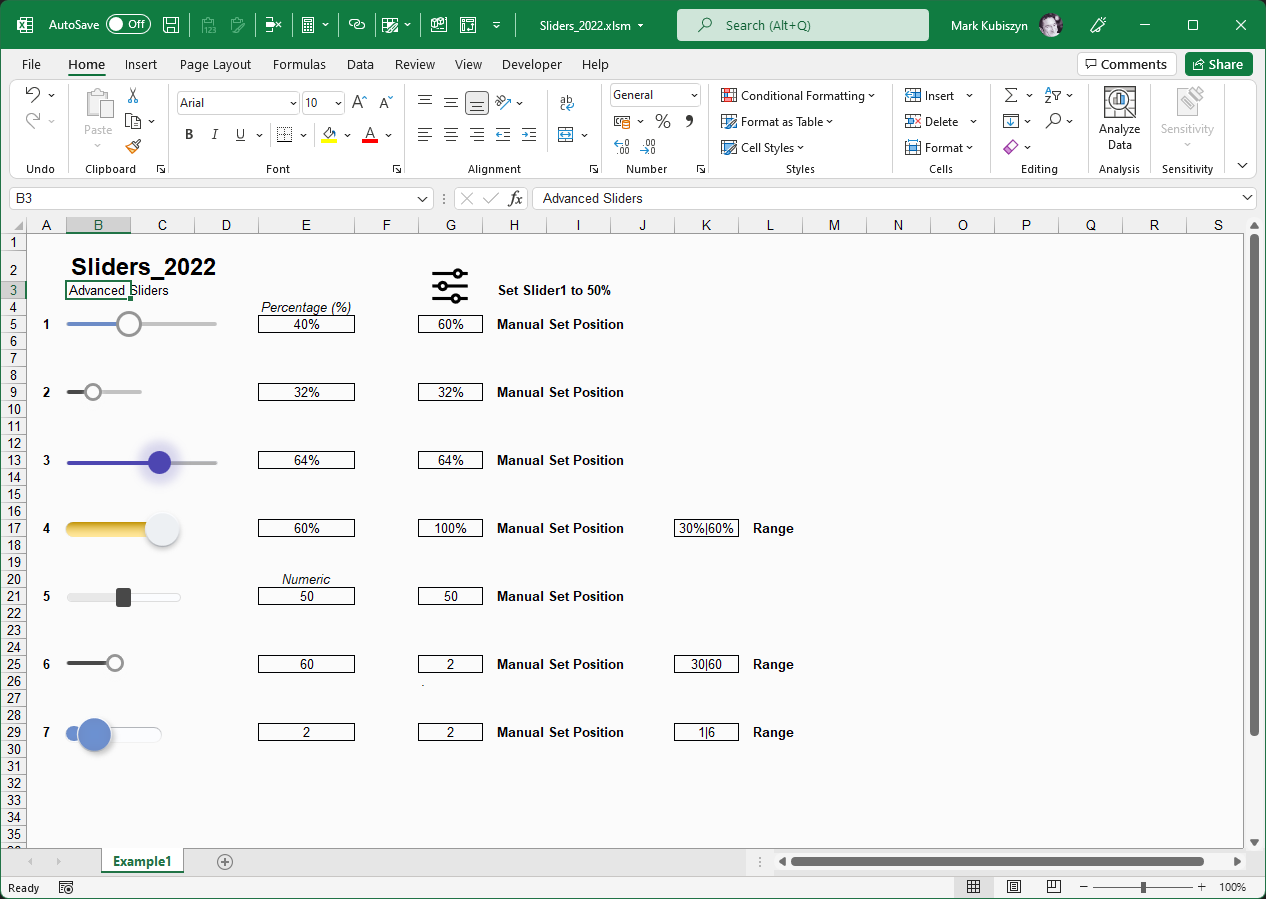This screenshot has height=899, width=1266.
Task: Click the Increase Font Size icon
Action: click(359, 103)
